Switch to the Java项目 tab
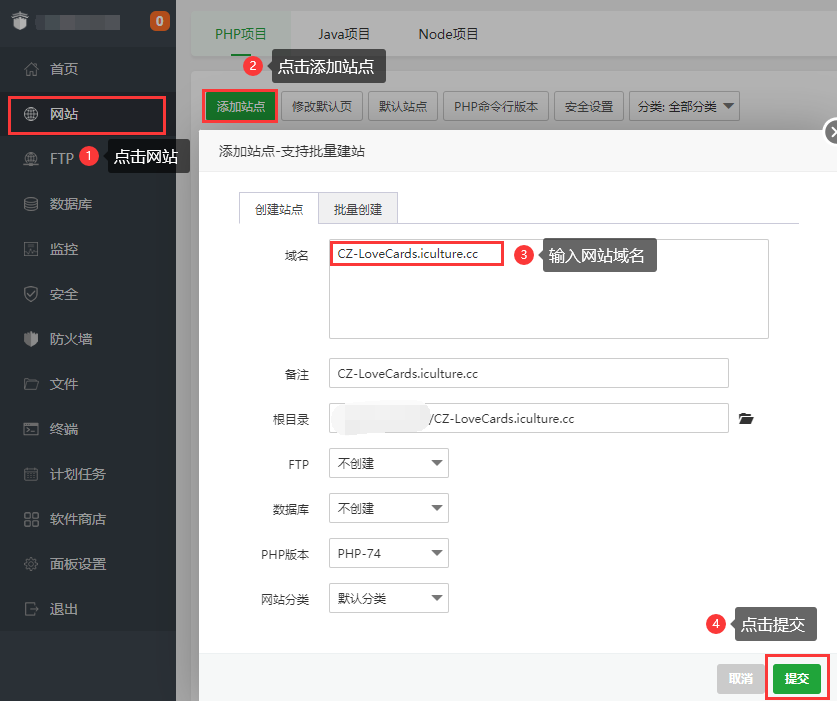Screen dimensions: 837x701 344,34
